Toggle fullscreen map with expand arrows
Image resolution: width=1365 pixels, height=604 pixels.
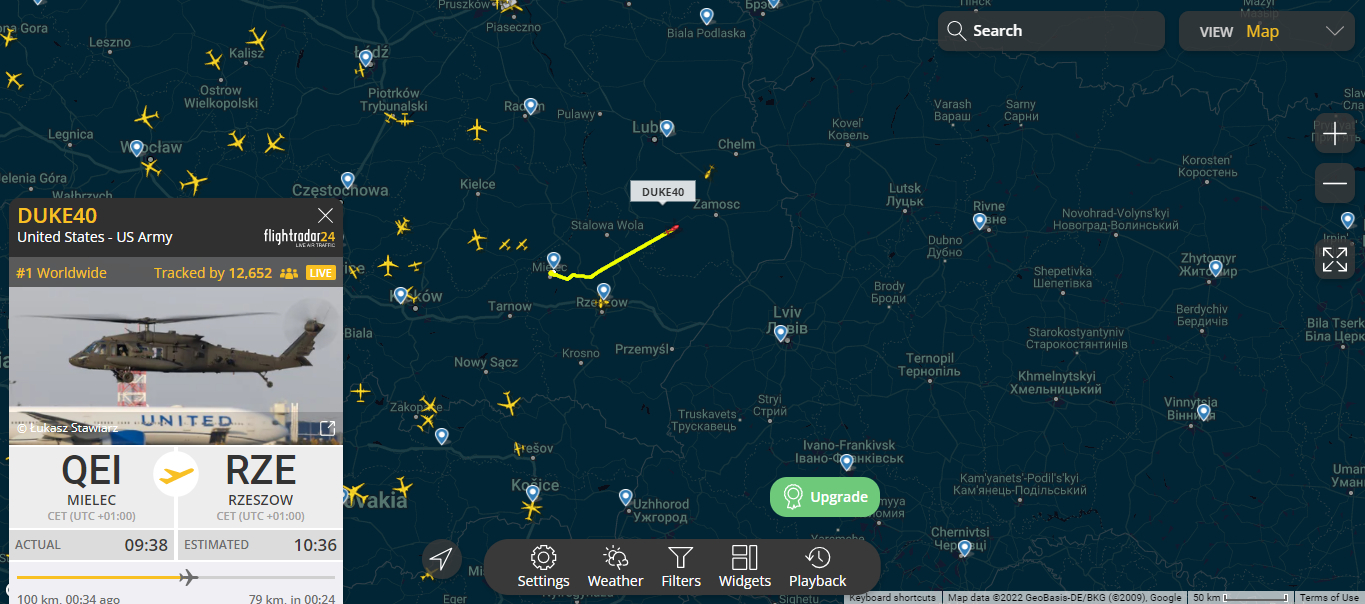pyautogui.click(x=1335, y=259)
